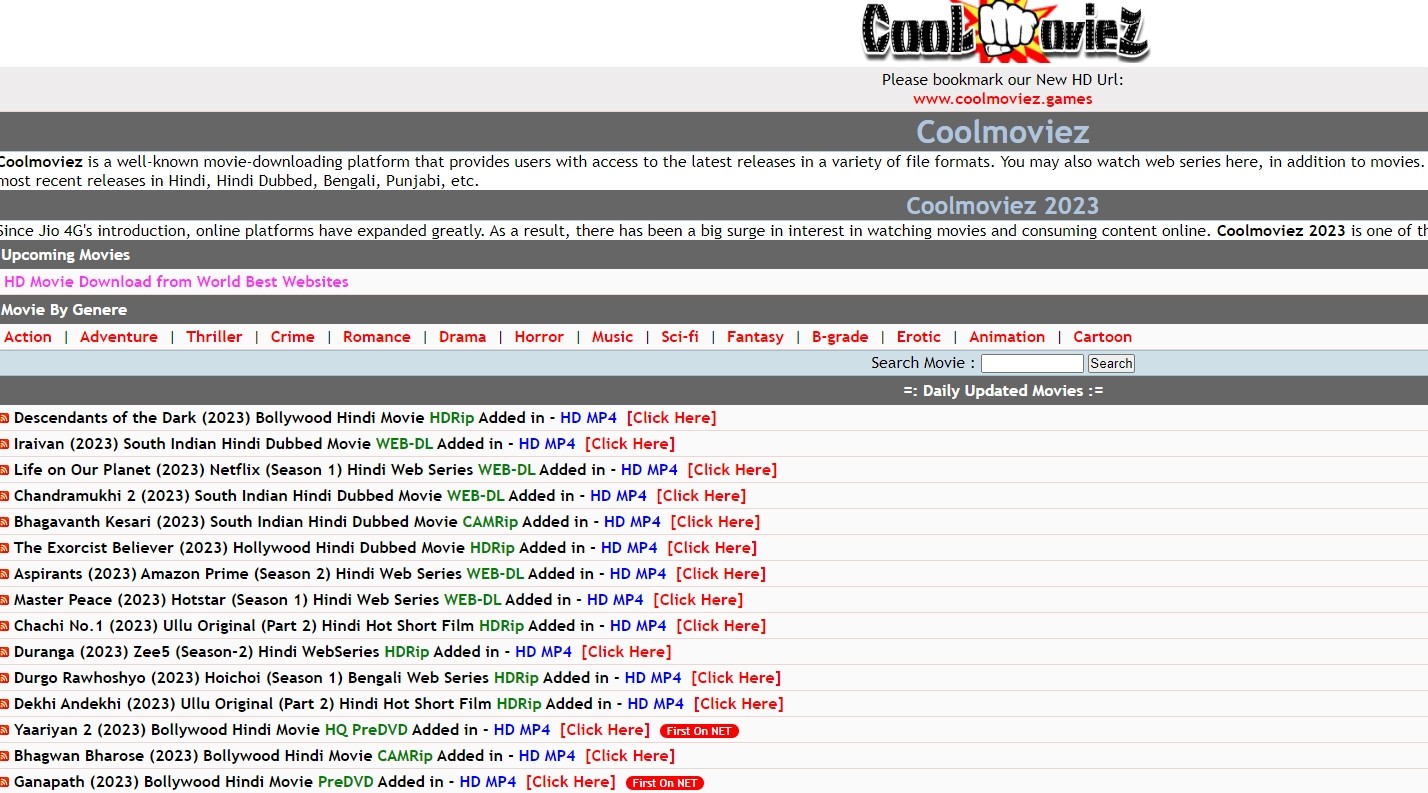Click the Movie By Genere header

pos(64,310)
